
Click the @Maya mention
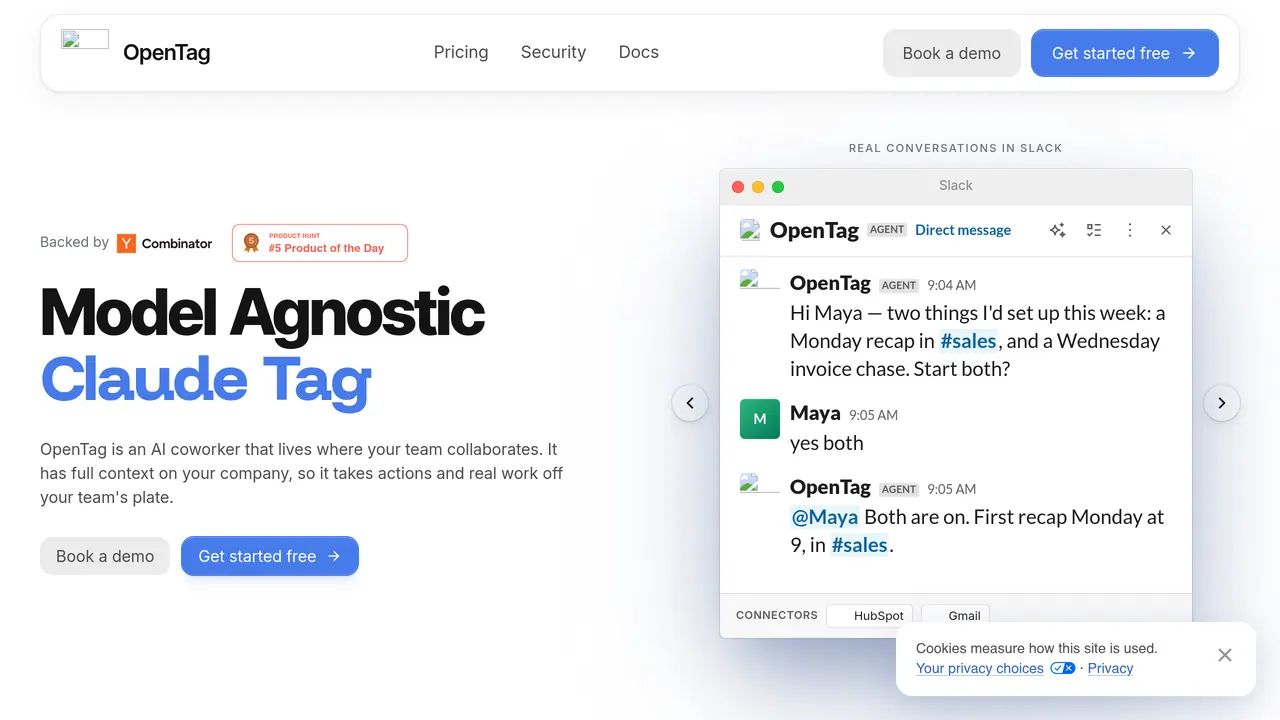tap(825, 517)
